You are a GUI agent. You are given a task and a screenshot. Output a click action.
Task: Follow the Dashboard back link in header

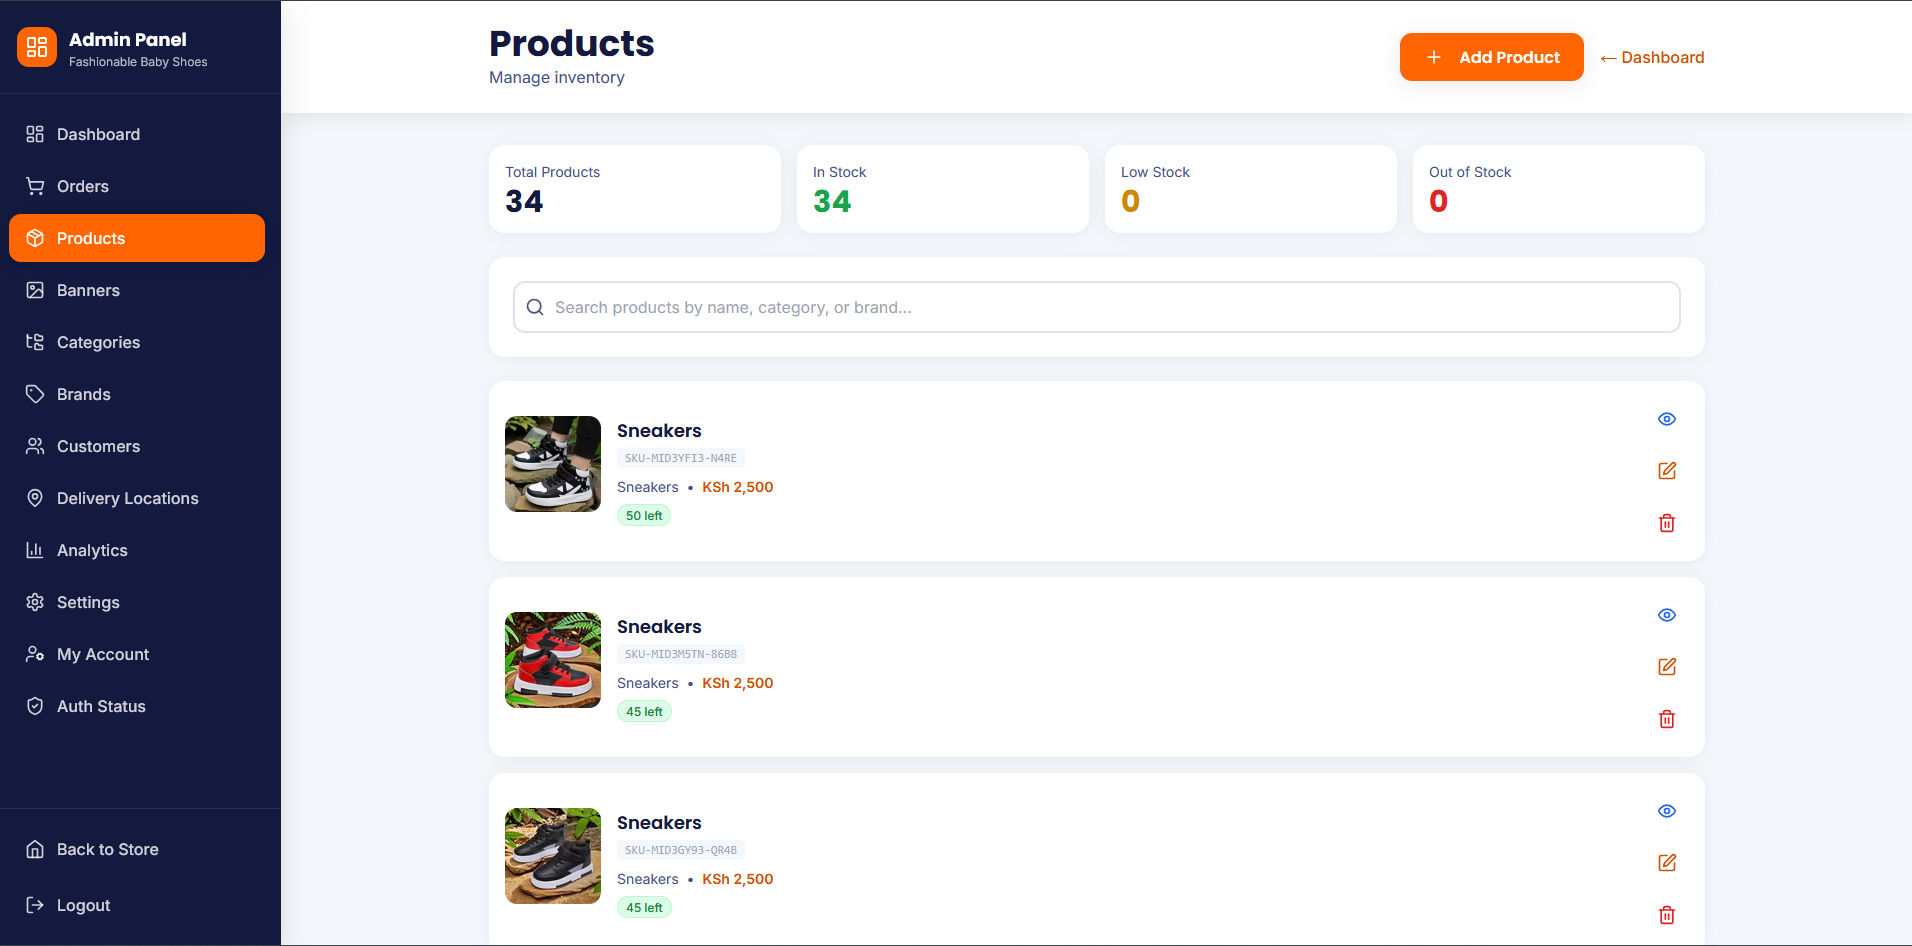coord(1652,57)
